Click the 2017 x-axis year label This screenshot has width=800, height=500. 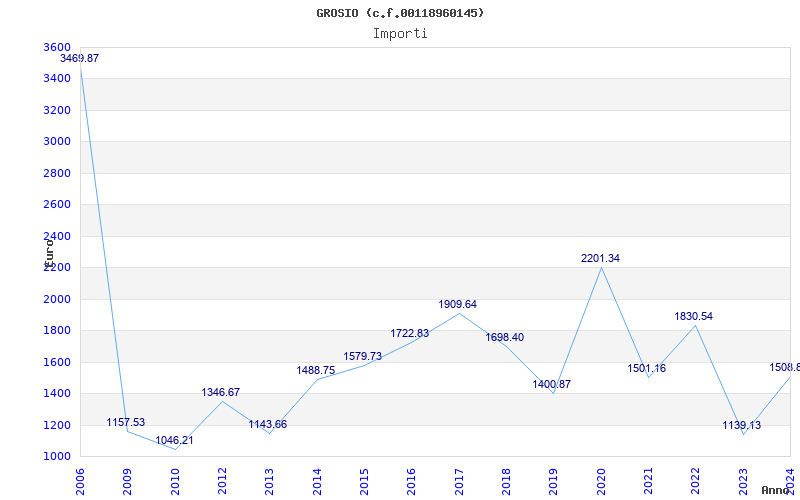pyautogui.click(x=459, y=482)
